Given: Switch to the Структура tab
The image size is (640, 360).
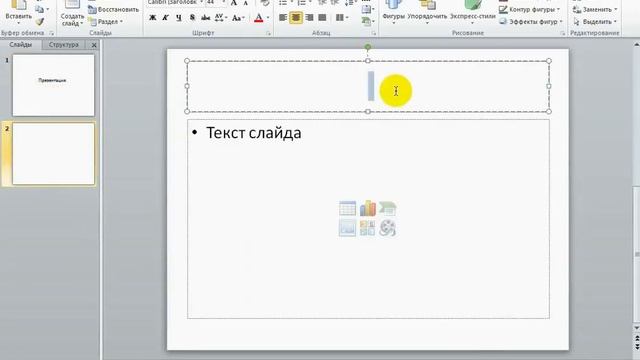Looking at the screenshot, I should tap(64, 45).
